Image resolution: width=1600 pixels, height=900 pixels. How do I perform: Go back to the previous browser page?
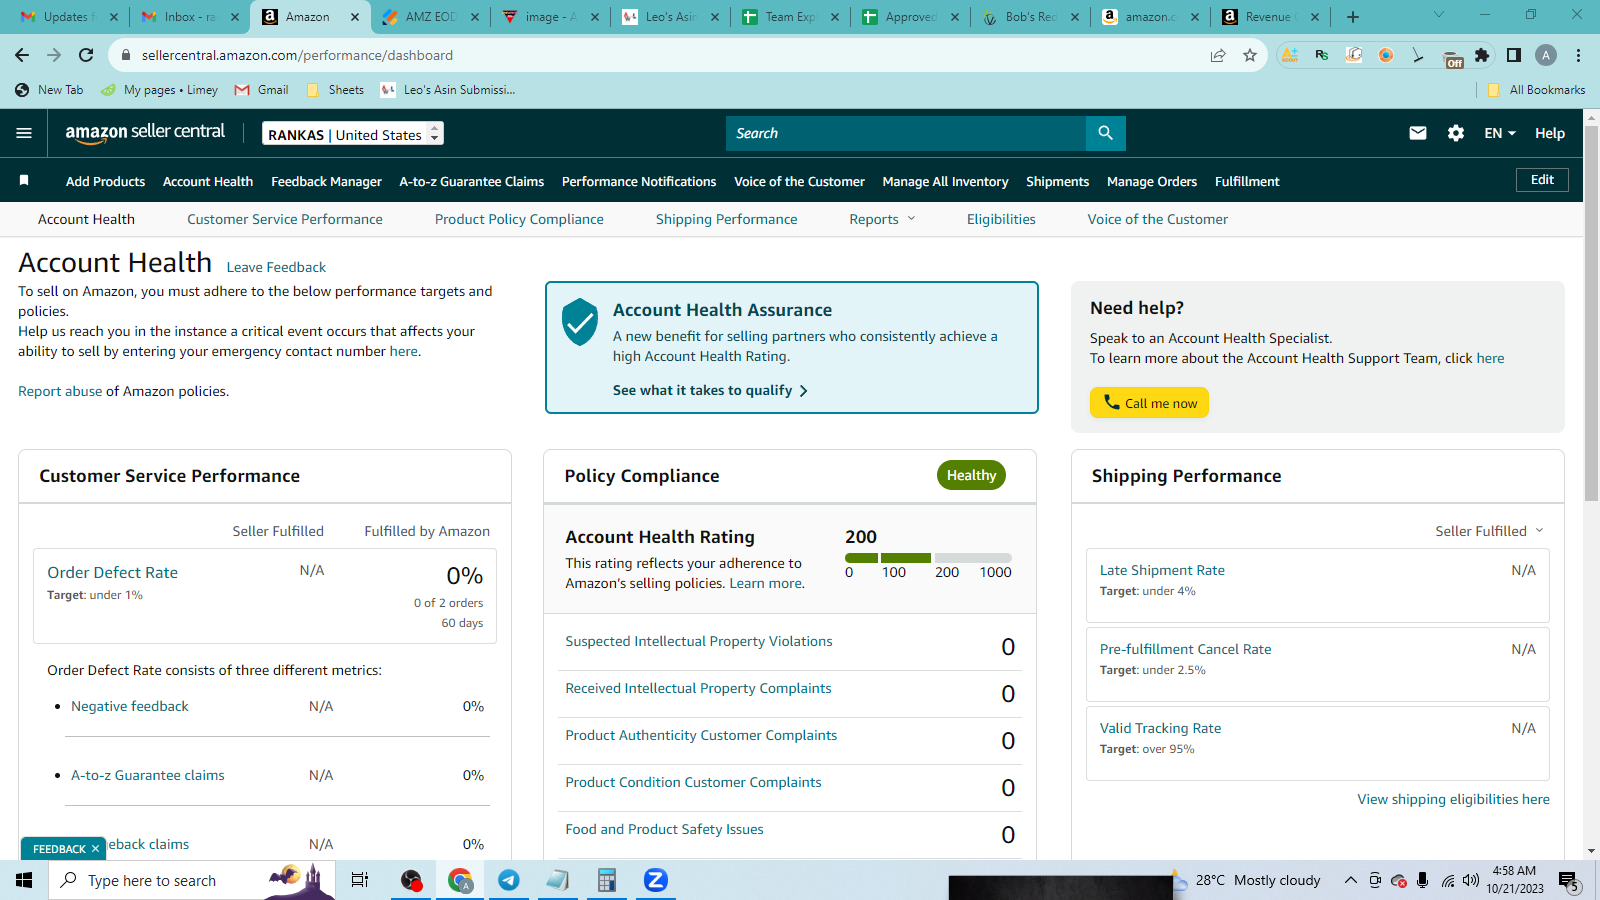pos(22,55)
